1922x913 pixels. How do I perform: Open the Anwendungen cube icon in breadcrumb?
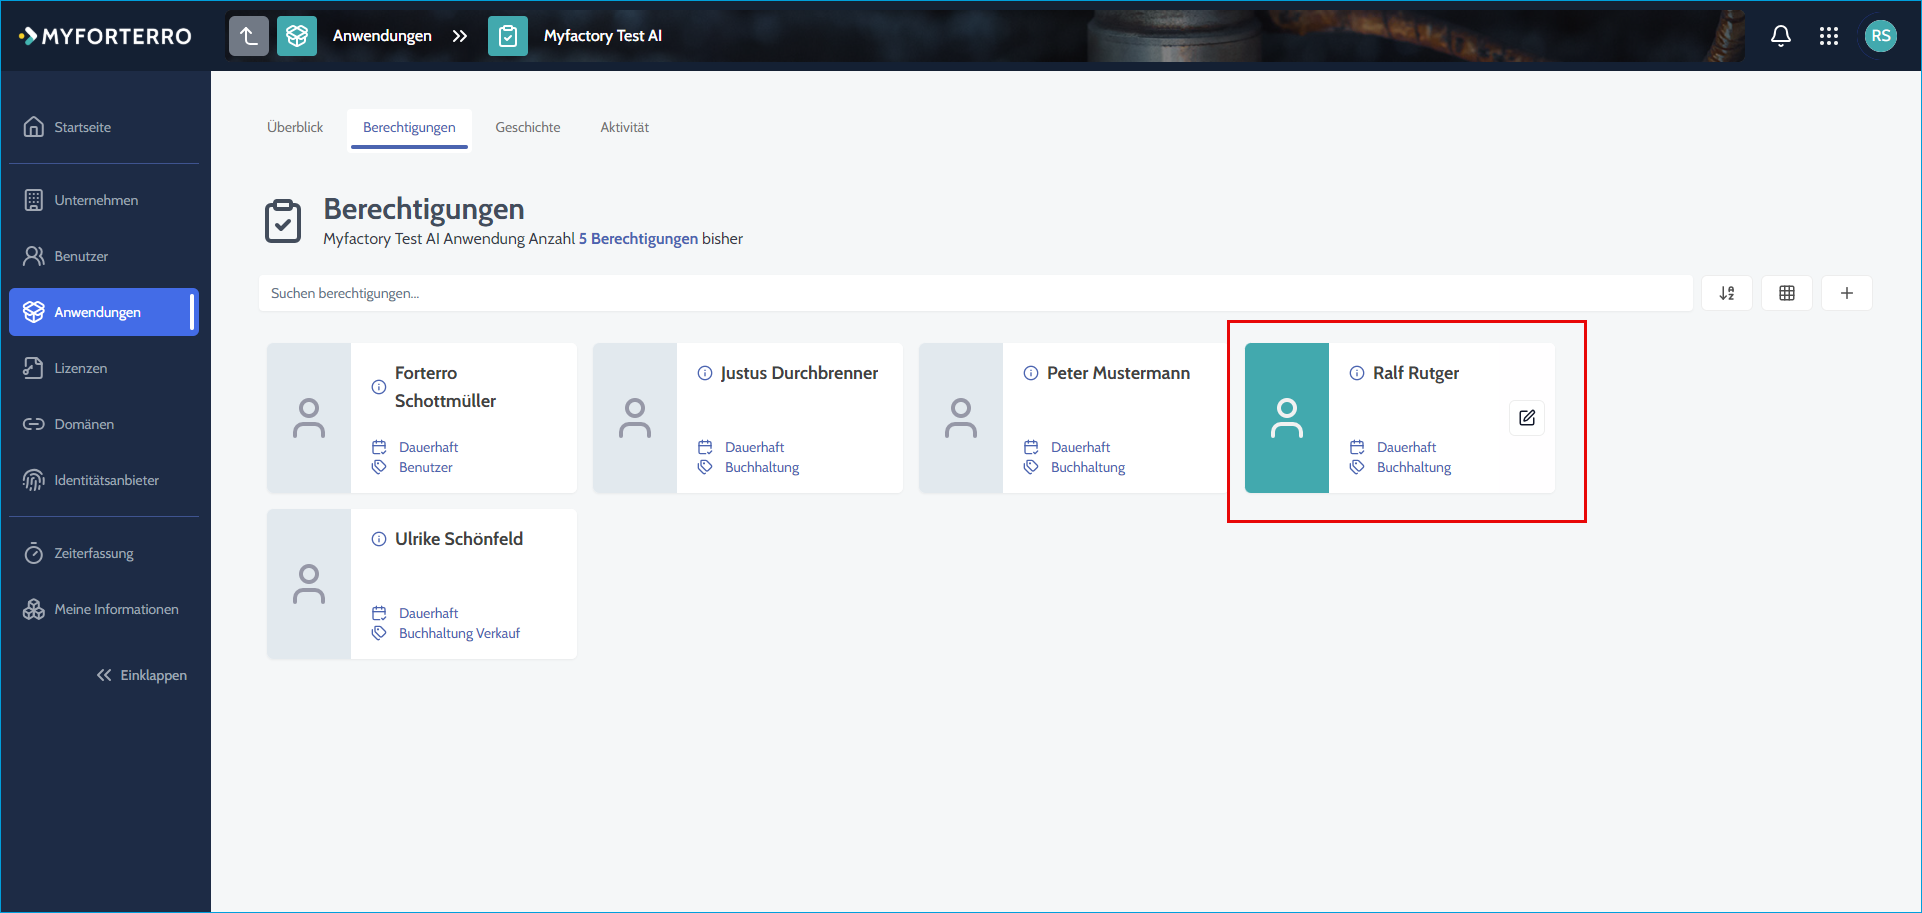point(297,36)
